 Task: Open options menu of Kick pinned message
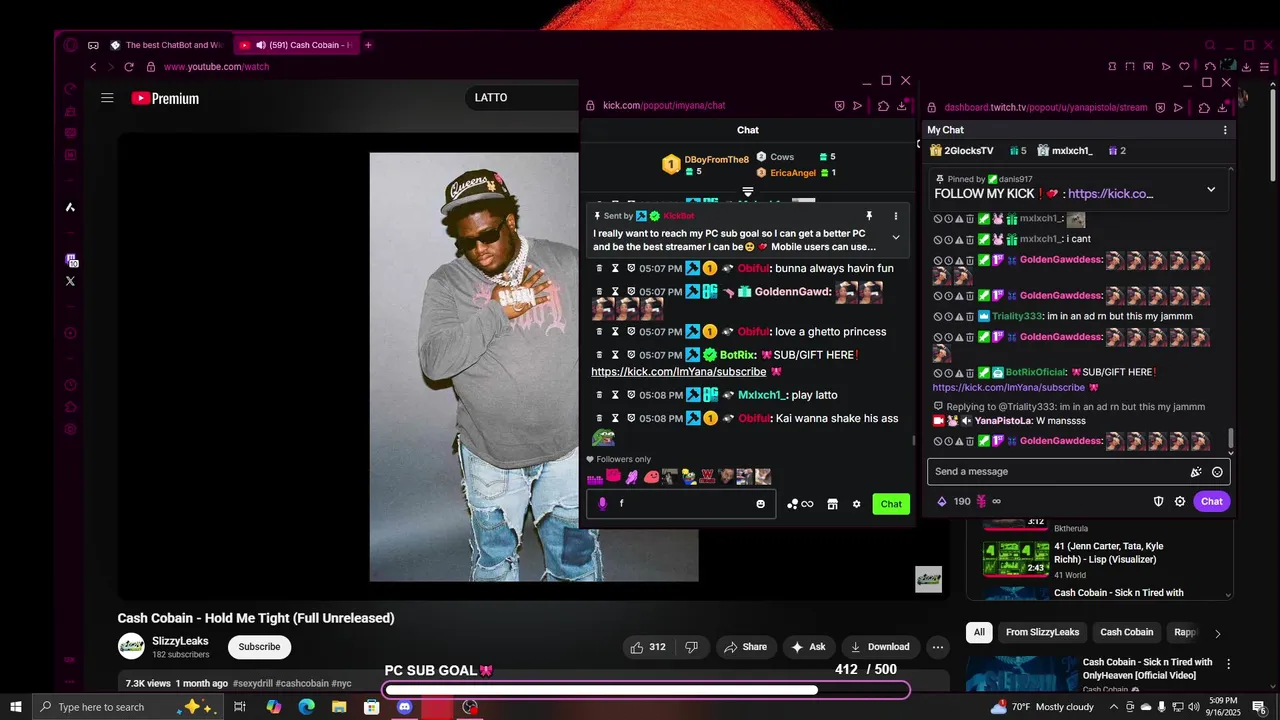coord(895,216)
